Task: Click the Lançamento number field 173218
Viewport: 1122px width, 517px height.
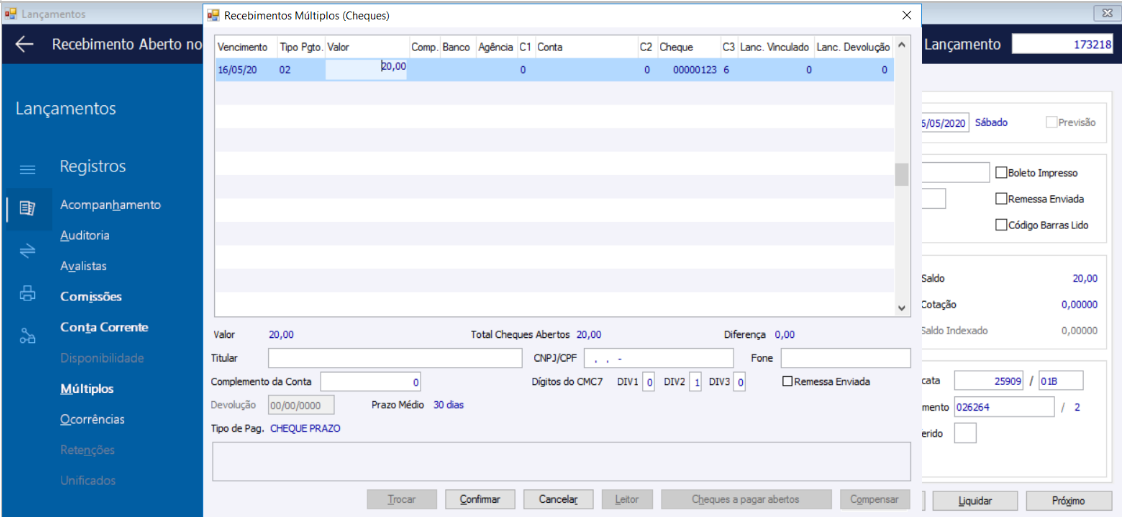Action: click(x=1063, y=44)
